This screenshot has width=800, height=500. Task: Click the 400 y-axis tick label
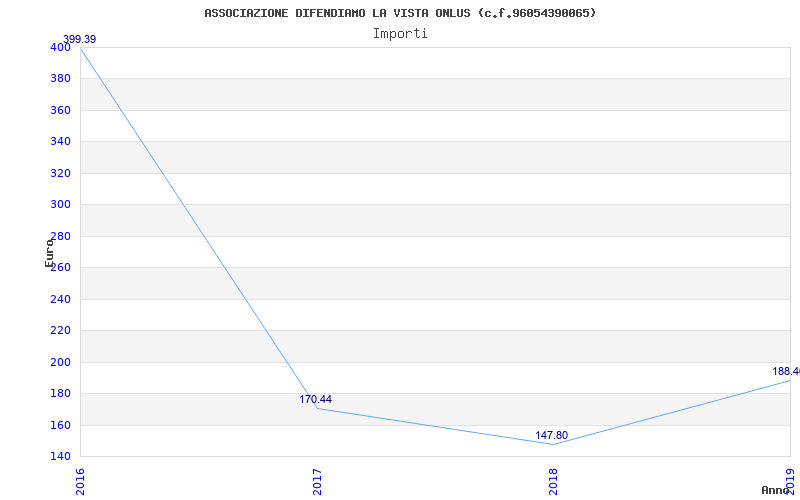point(60,47)
